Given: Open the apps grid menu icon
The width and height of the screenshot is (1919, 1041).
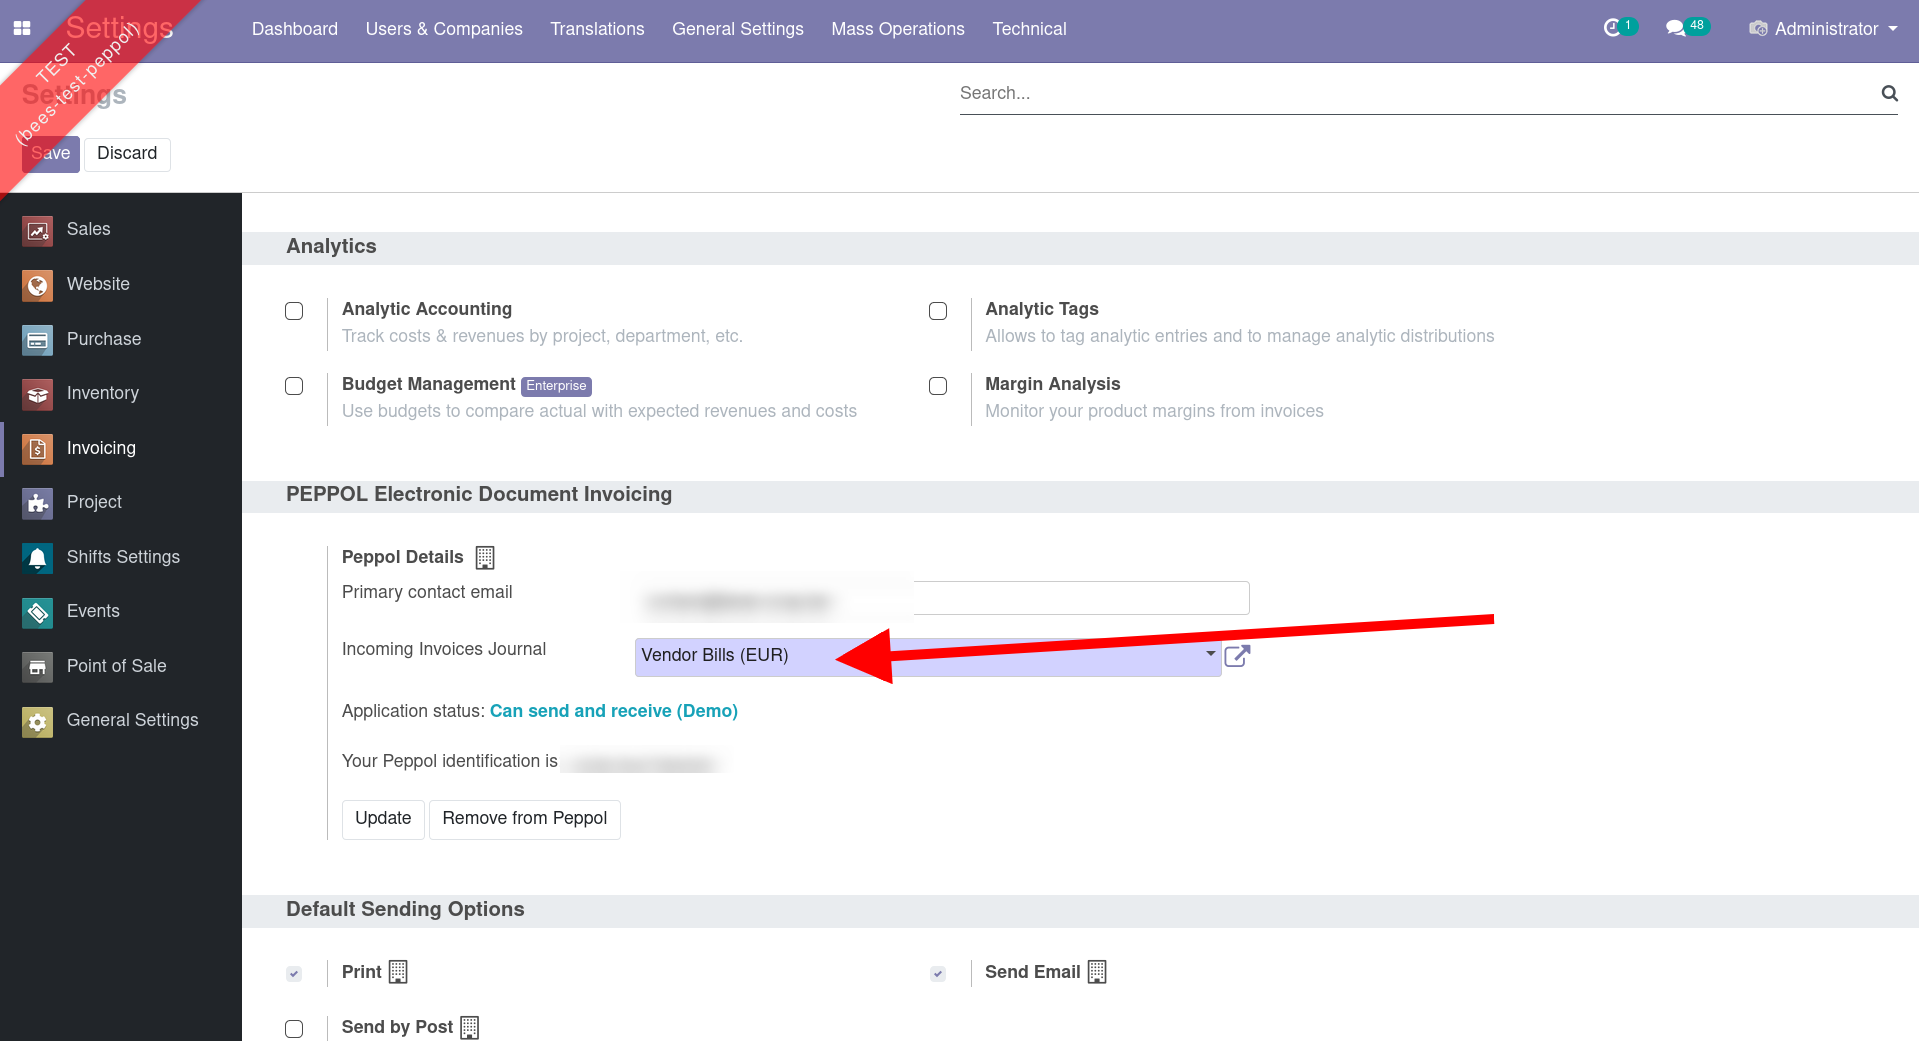Looking at the screenshot, I should [x=22, y=28].
